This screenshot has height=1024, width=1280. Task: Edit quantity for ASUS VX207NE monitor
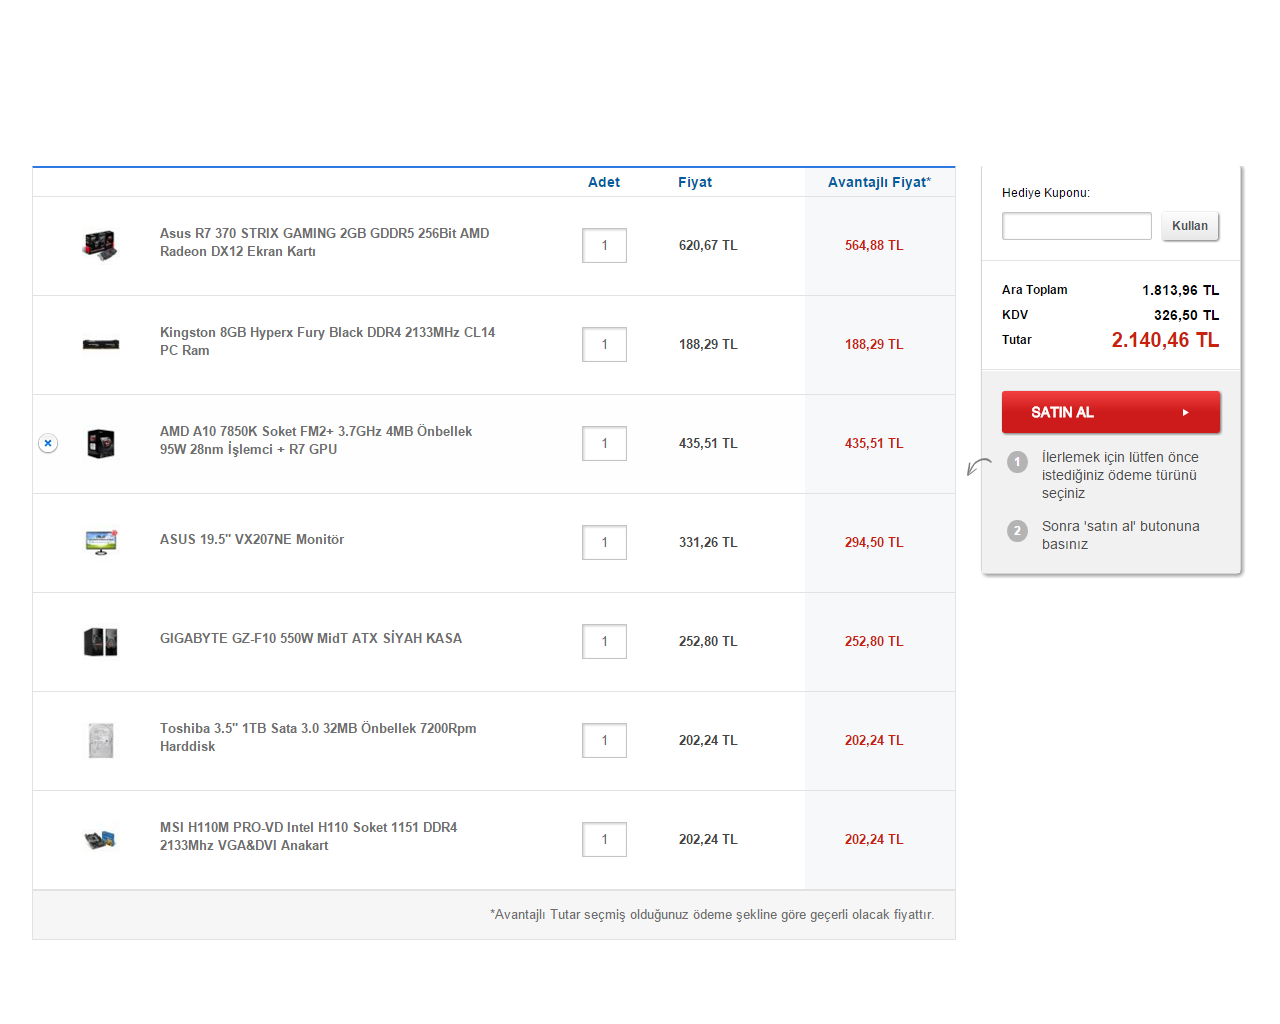click(x=604, y=542)
